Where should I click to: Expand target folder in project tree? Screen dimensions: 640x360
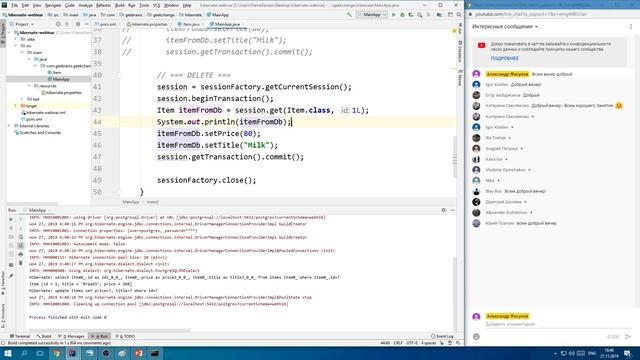coord(16,106)
